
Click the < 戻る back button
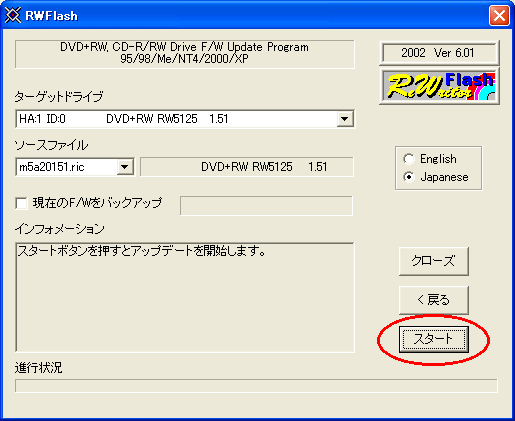coord(434,300)
